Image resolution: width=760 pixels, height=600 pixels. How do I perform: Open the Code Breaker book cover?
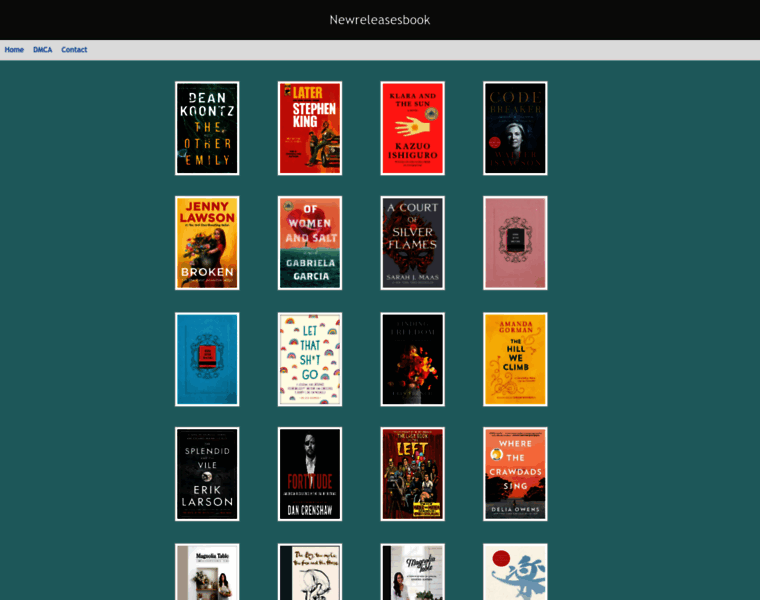click(515, 128)
